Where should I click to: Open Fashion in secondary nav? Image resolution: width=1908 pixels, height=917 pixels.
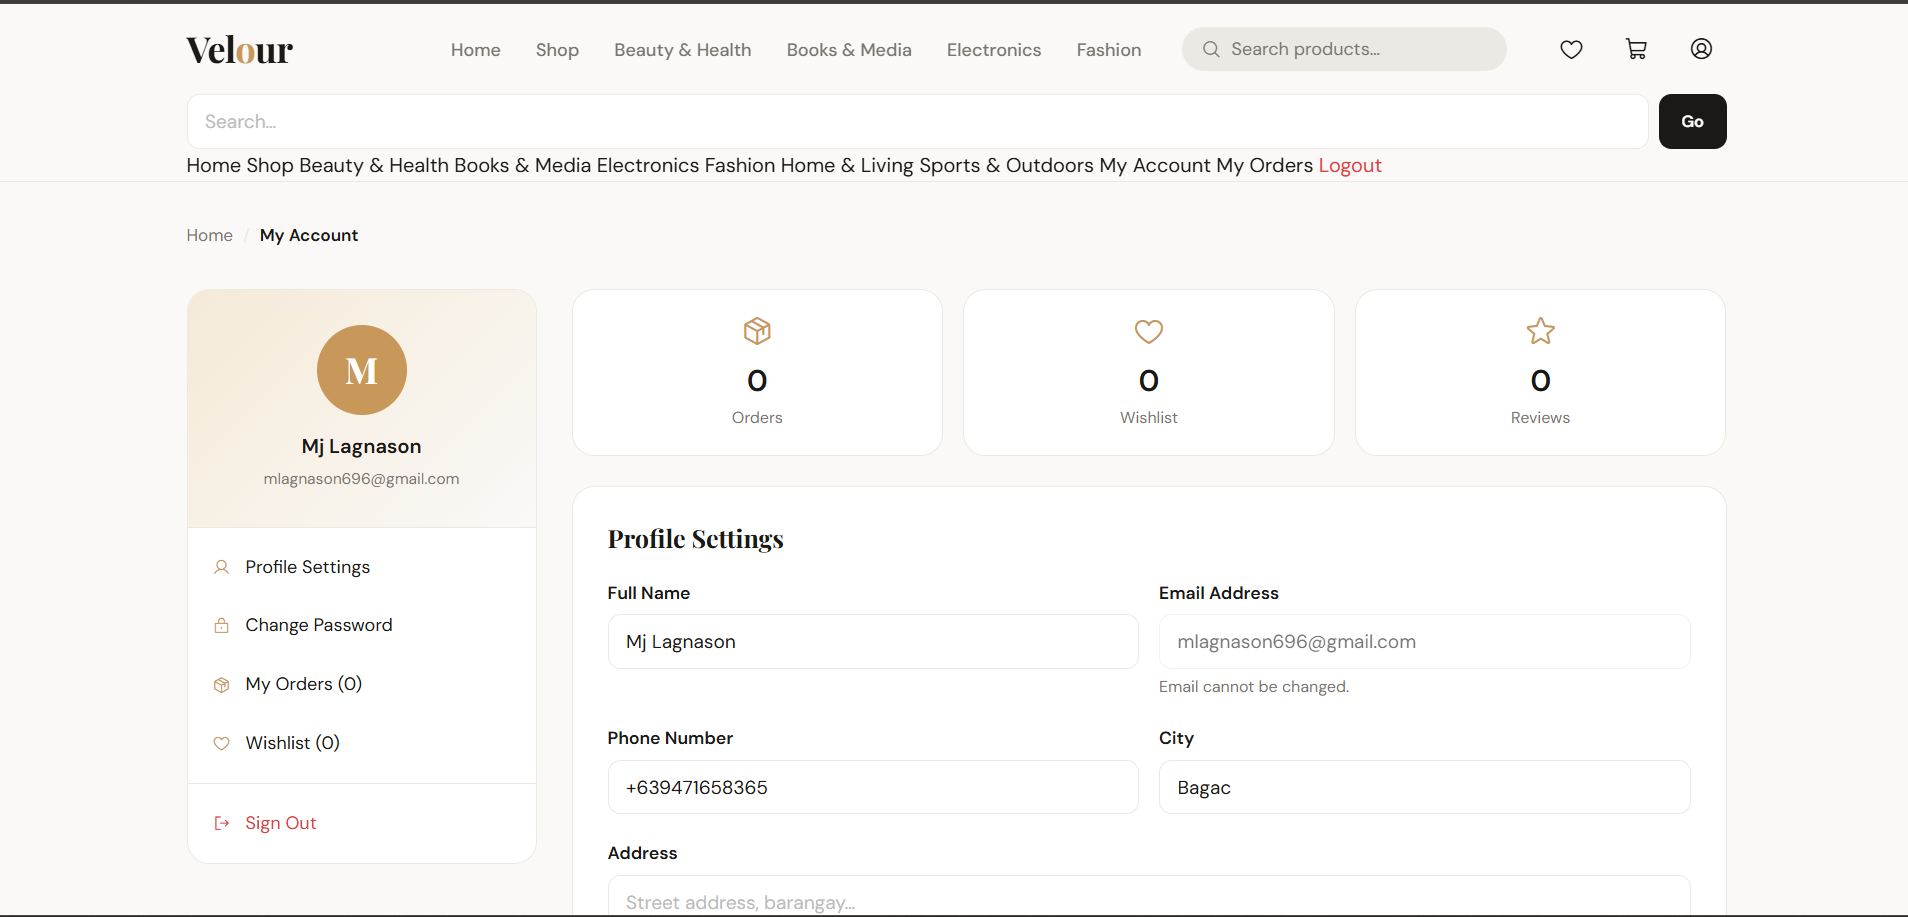(x=740, y=166)
